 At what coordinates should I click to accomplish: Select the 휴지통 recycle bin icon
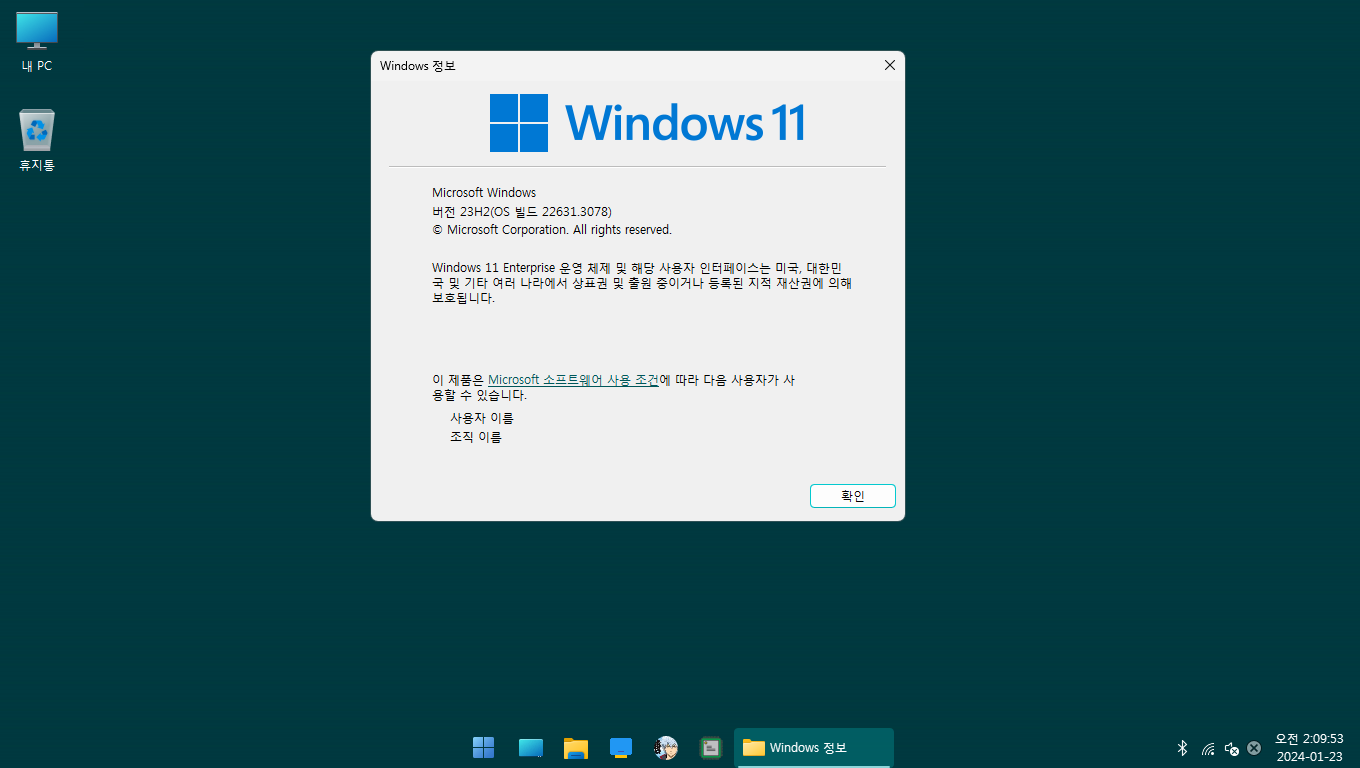tap(37, 140)
